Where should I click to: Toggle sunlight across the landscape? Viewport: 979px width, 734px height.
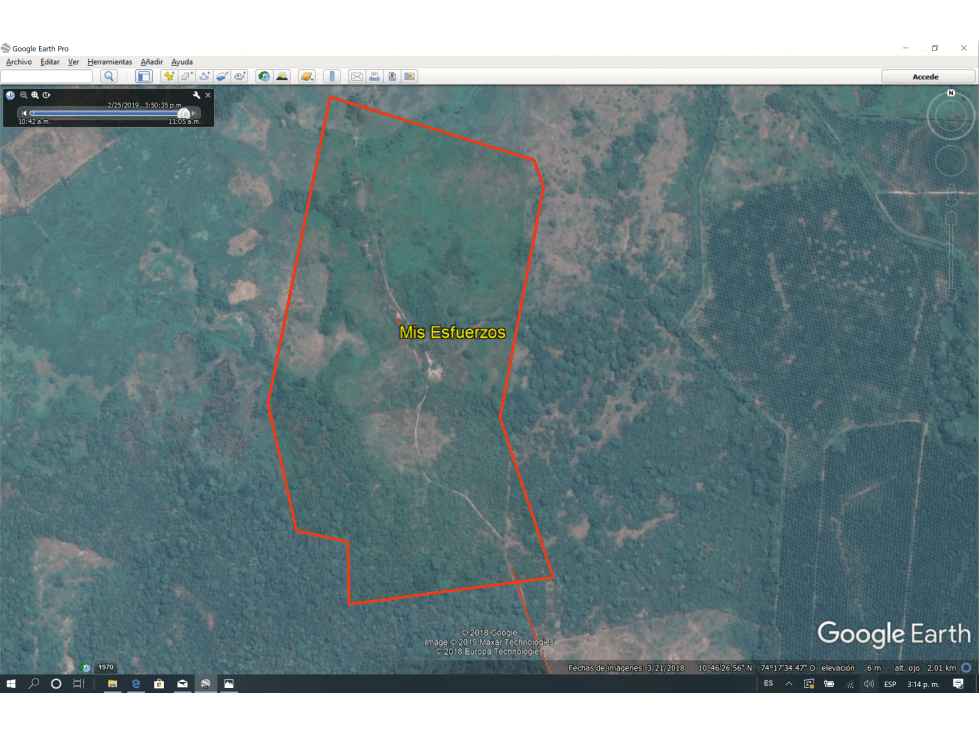coord(282,76)
